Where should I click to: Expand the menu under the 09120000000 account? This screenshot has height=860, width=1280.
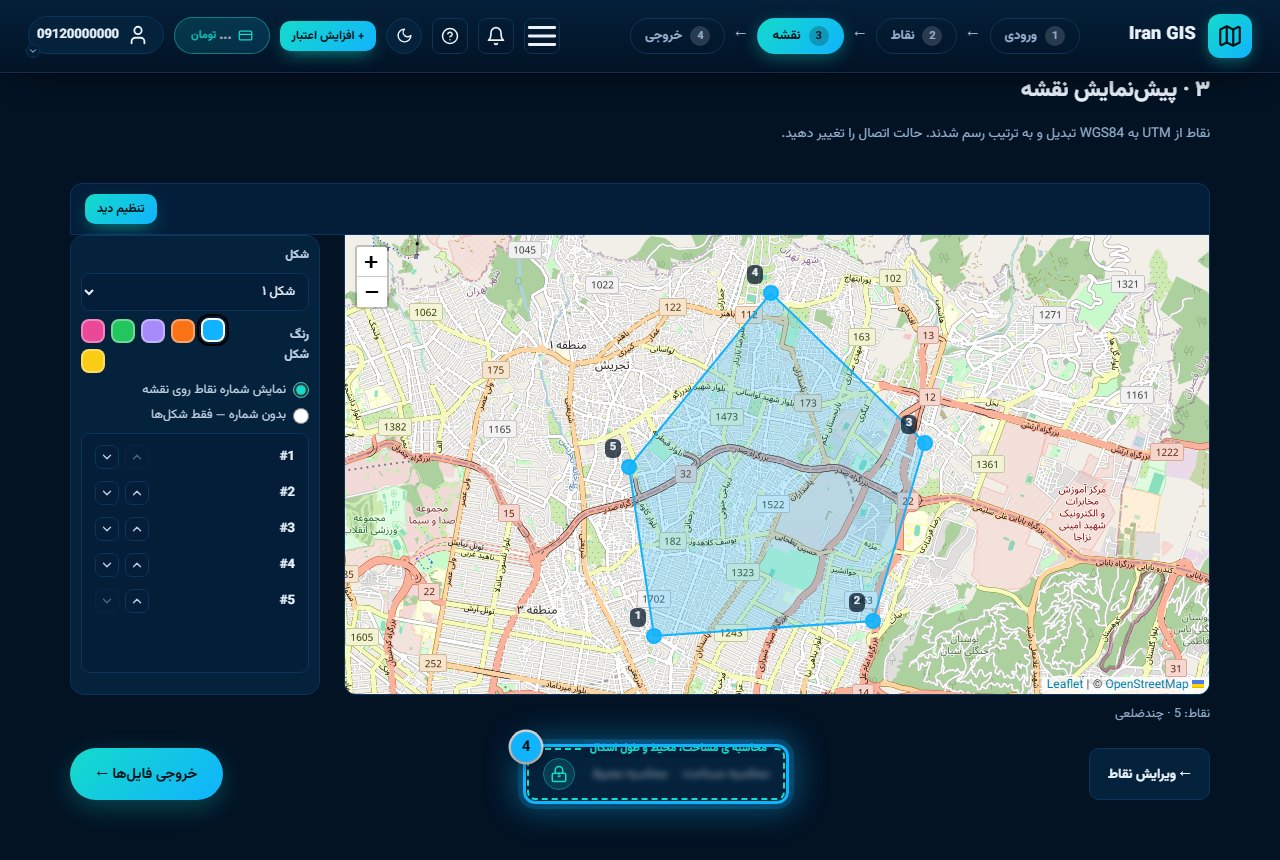pos(34,50)
